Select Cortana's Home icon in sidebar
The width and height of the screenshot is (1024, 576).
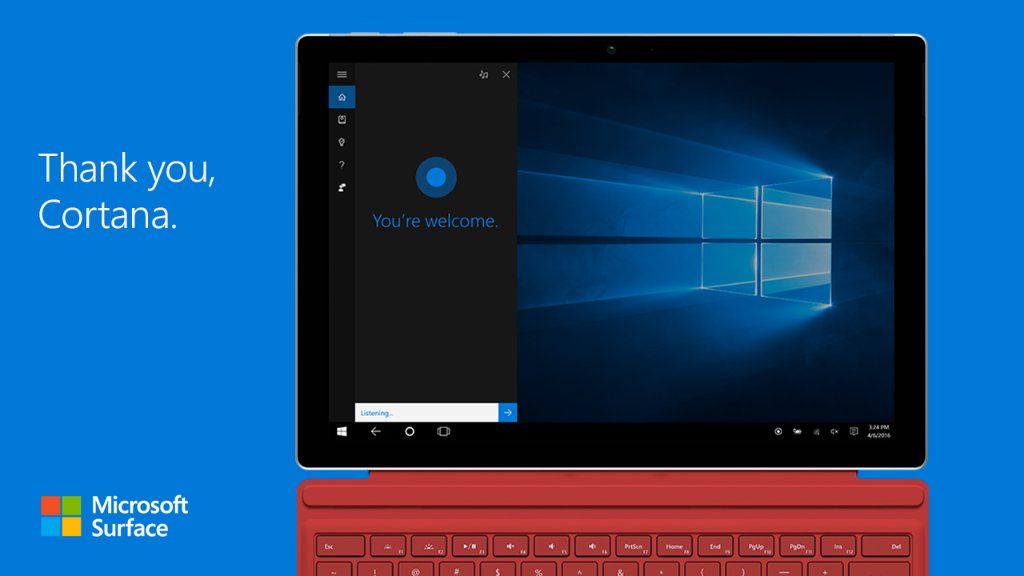tap(342, 97)
